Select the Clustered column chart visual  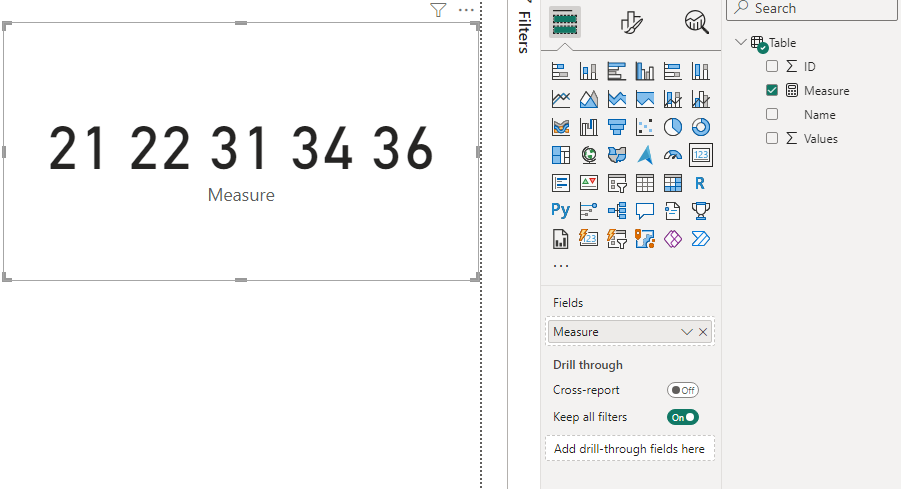(x=645, y=71)
